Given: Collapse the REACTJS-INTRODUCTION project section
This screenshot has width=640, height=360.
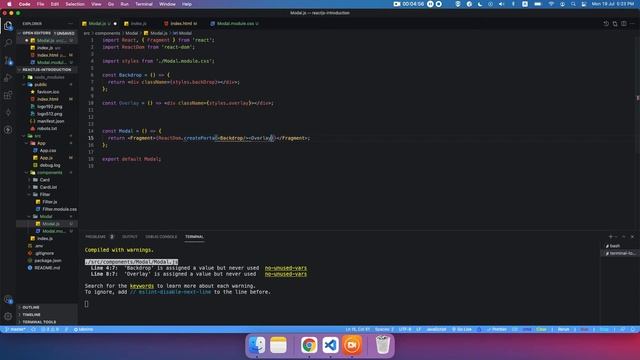Looking at the screenshot, I should tap(47, 70).
